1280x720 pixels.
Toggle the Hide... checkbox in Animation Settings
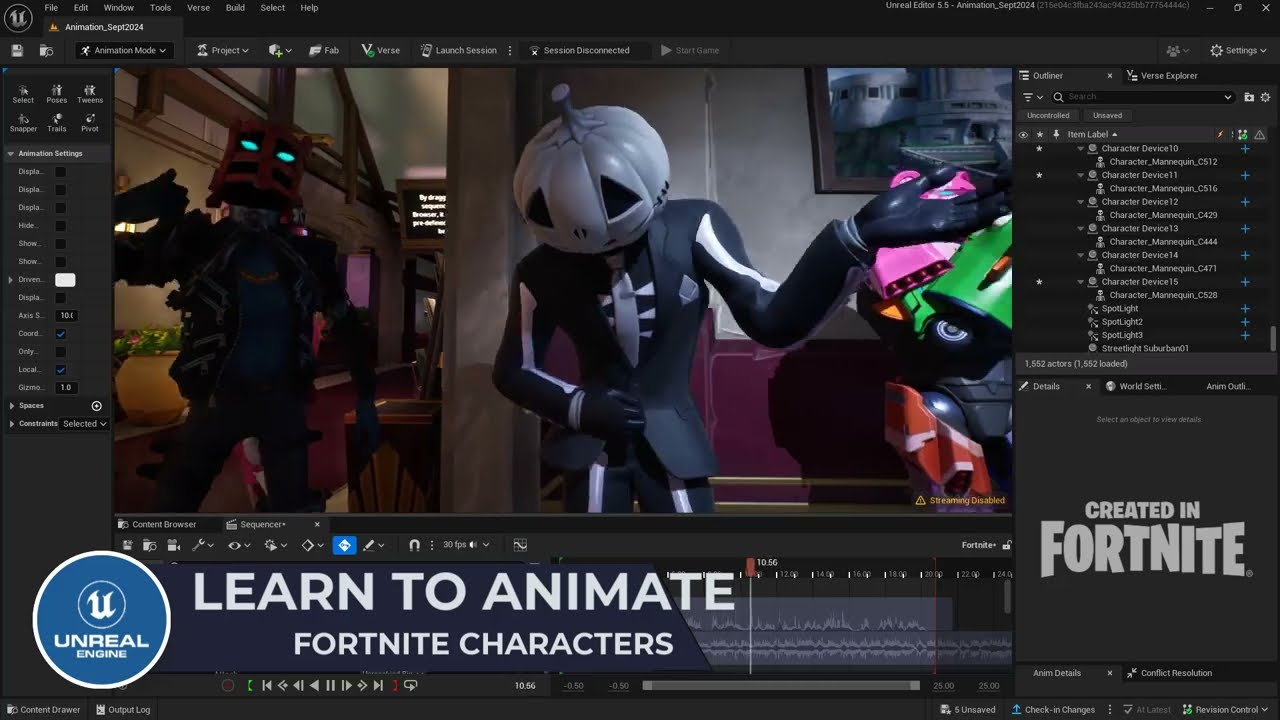(x=60, y=226)
